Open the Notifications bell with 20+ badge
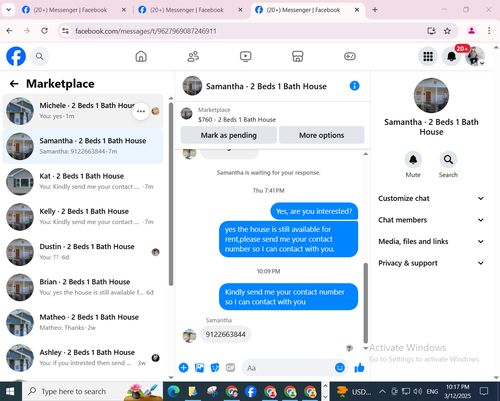 tap(451, 56)
